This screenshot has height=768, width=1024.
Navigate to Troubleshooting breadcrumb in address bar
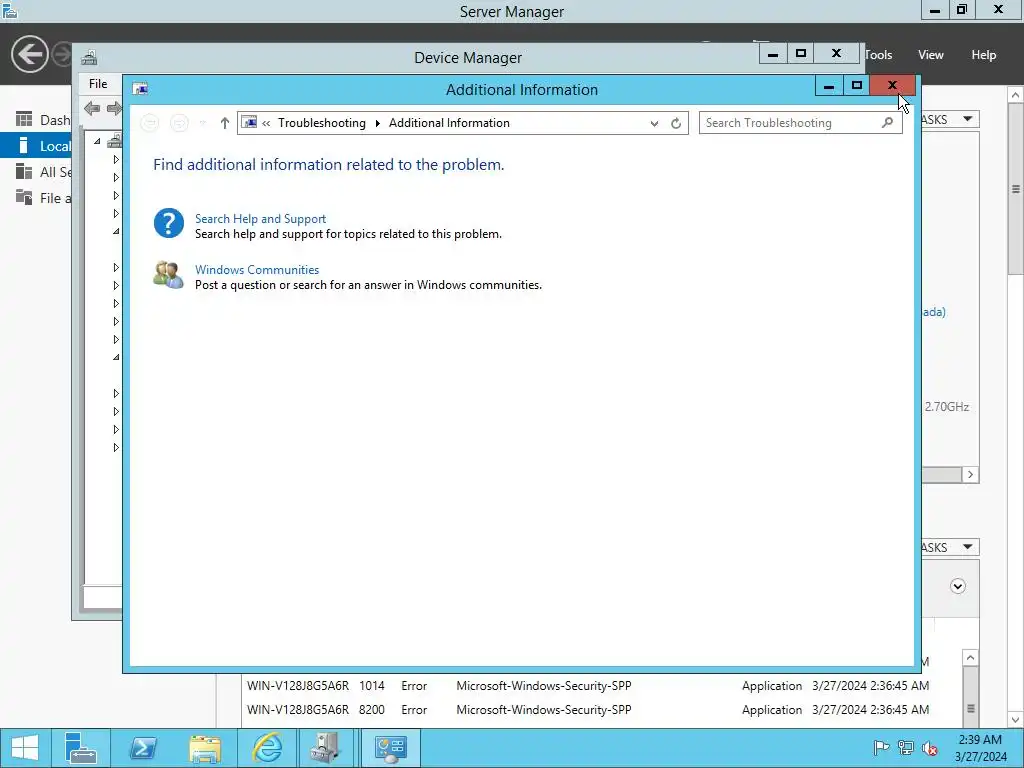(321, 123)
